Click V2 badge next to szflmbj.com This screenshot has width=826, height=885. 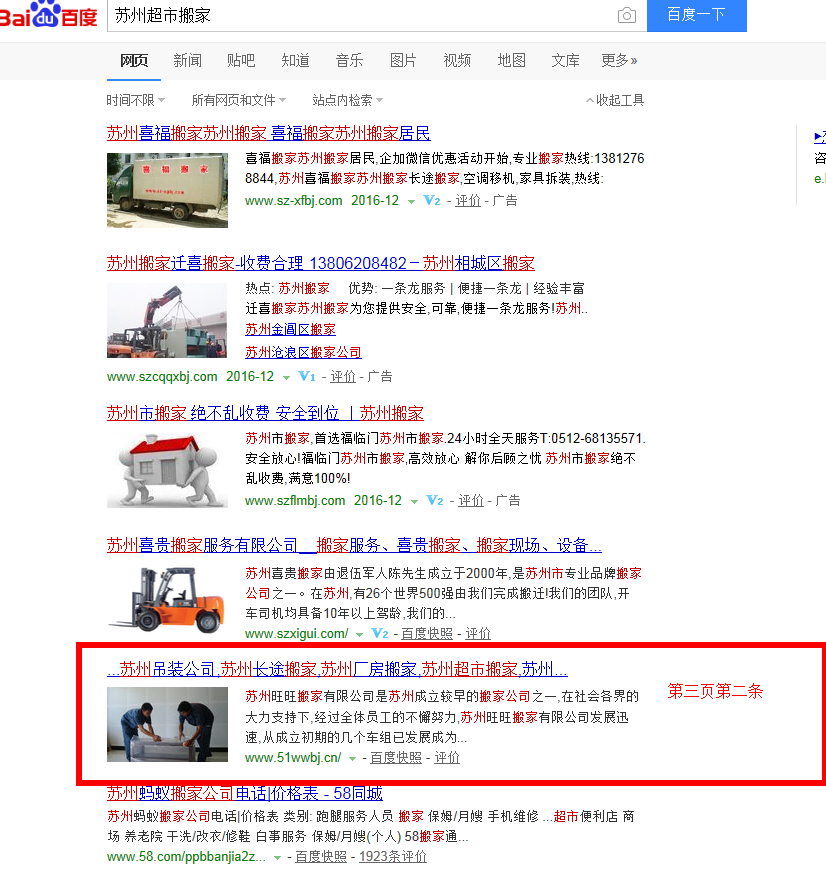(435, 501)
